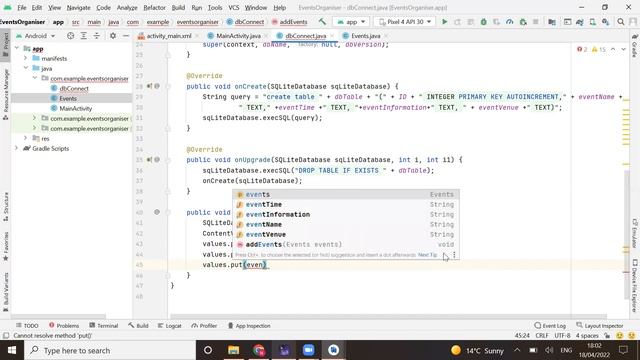Open the Layout Inspector
This screenshot has width=640, height=360.
tap(600, 325)
